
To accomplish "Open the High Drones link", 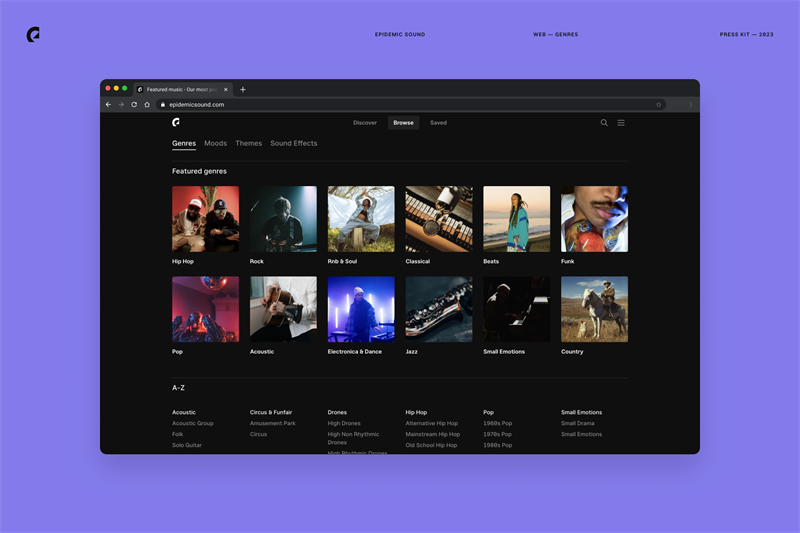I will tap(344, 423).
